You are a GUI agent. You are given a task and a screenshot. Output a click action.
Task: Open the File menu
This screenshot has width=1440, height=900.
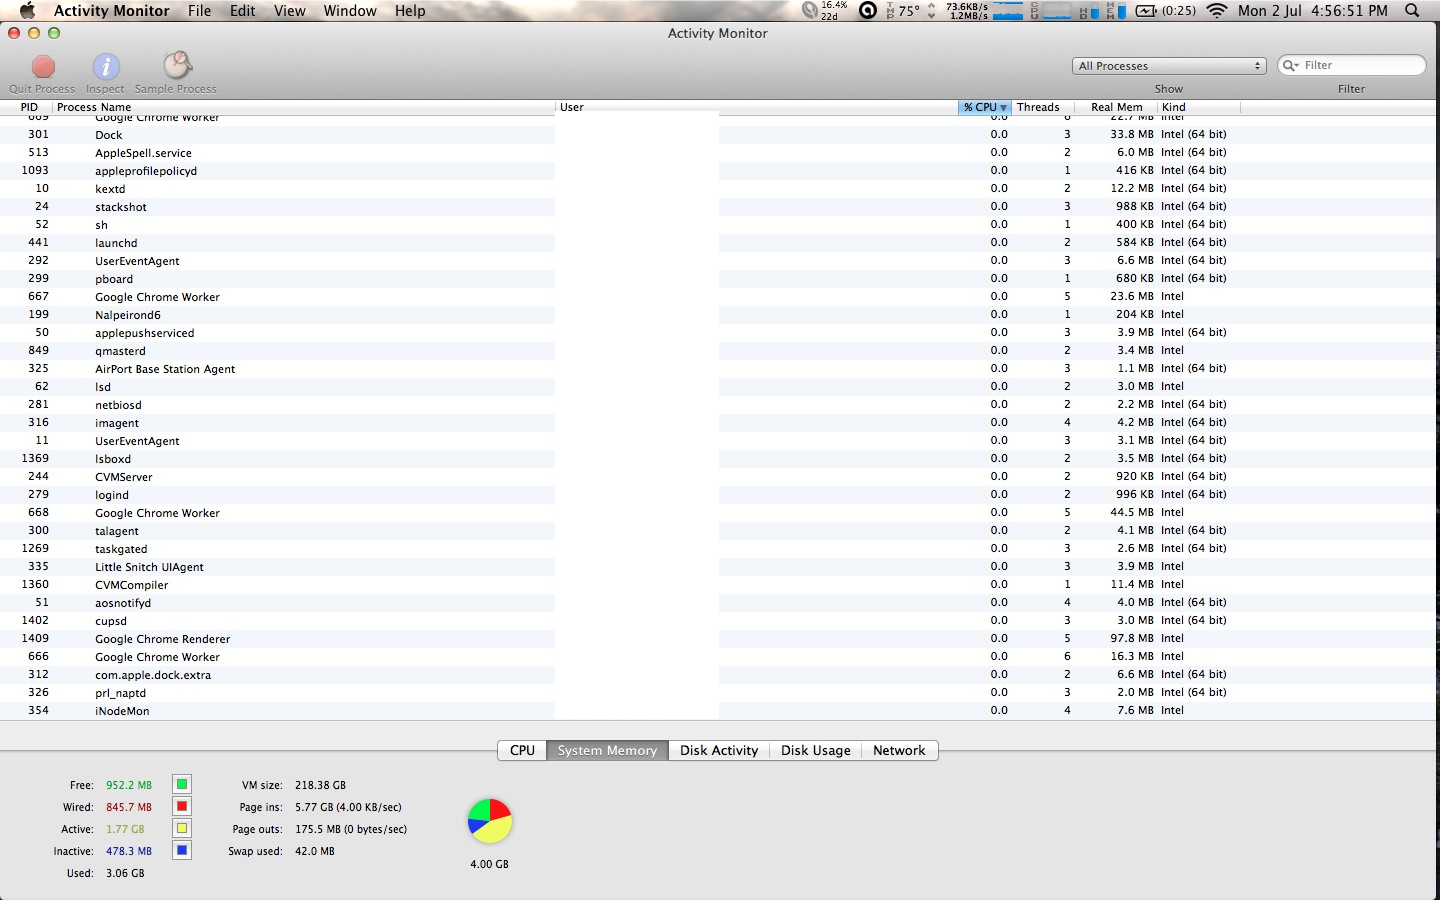[200, 10]
